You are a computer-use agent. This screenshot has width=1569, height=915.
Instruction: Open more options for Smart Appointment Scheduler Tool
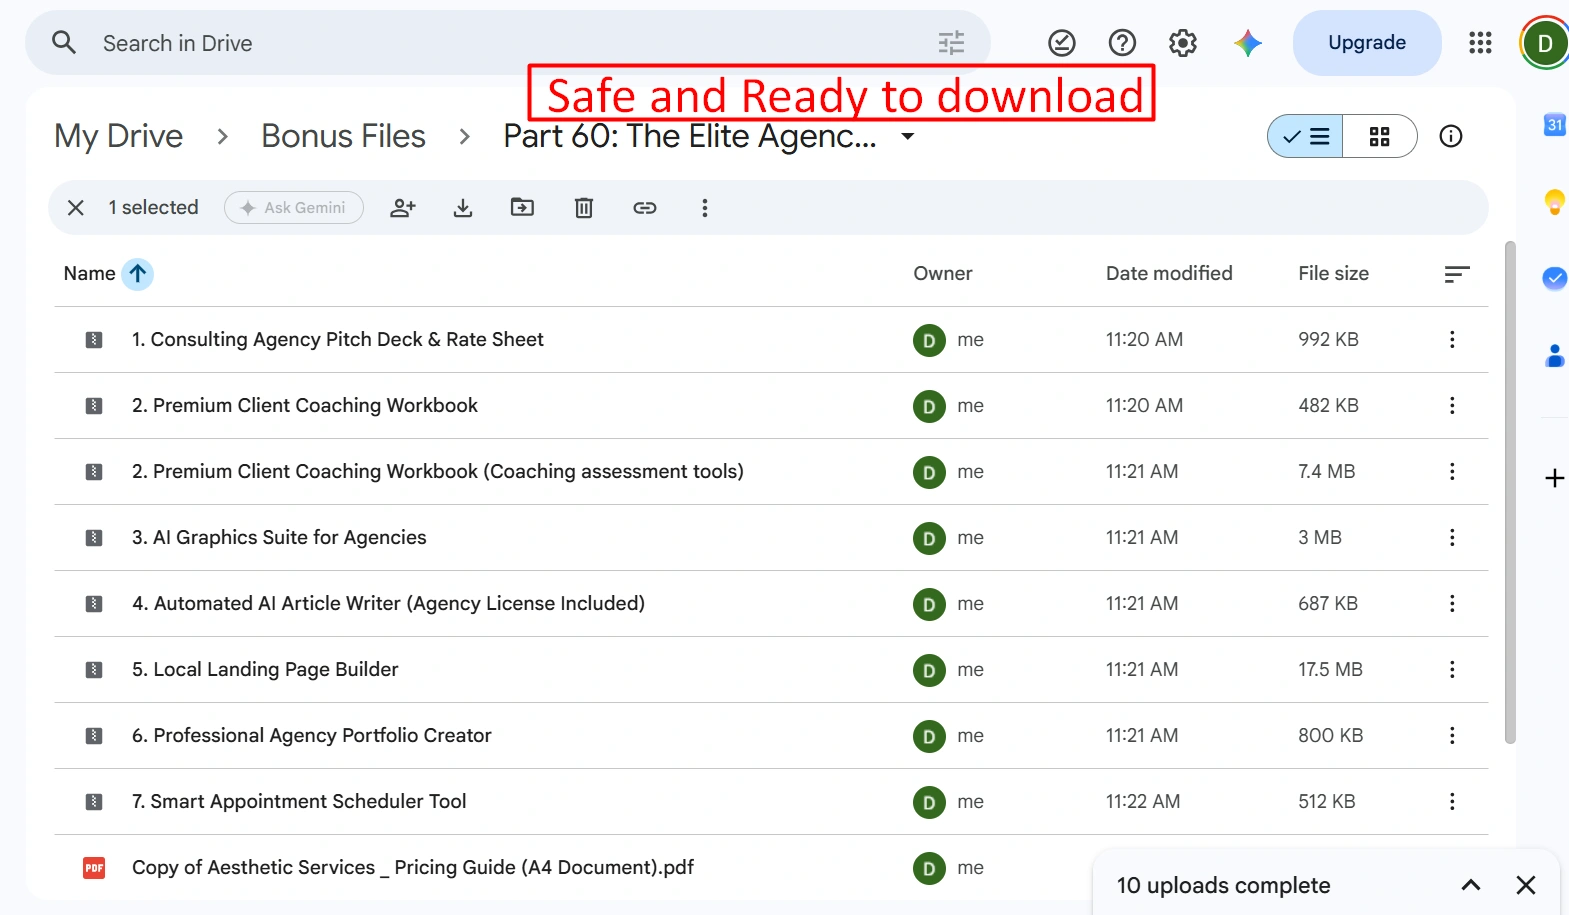pos(1452,802)
